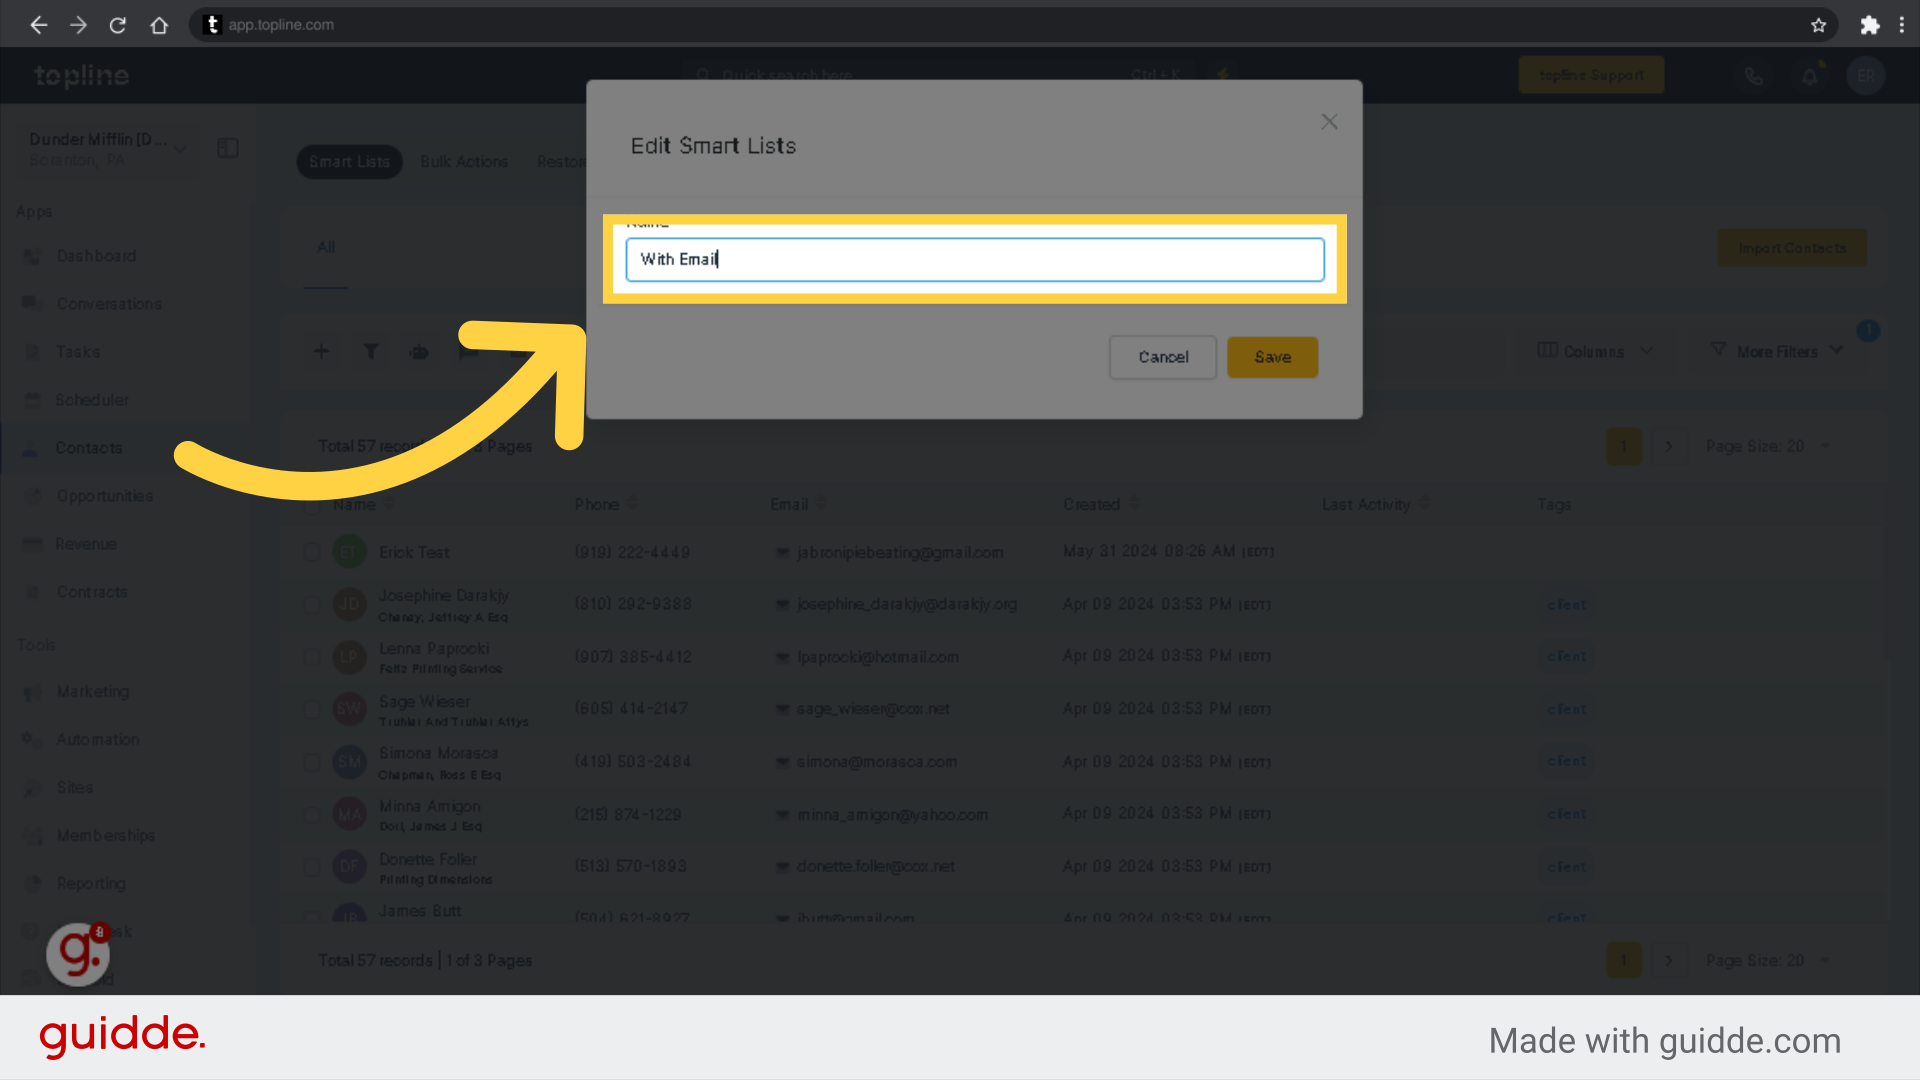
Task: Open the topline Support button
Action: click(x=1591, y=75)
